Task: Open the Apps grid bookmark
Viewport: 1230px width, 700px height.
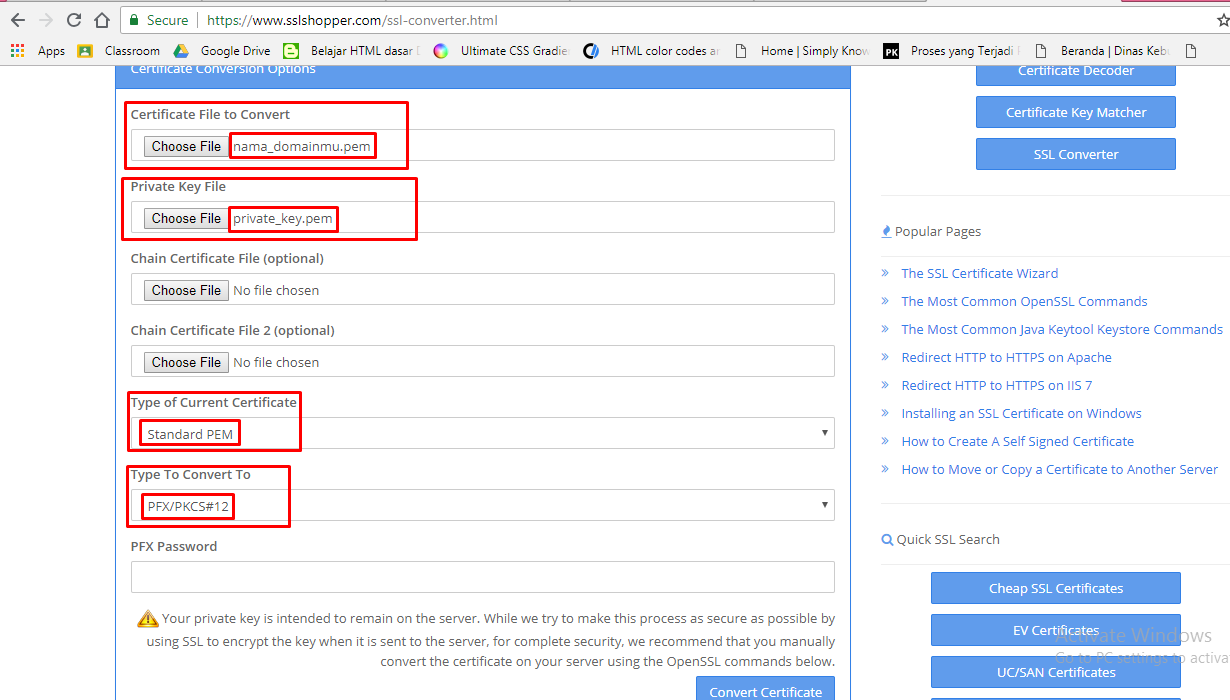Action: click(38, 51)
